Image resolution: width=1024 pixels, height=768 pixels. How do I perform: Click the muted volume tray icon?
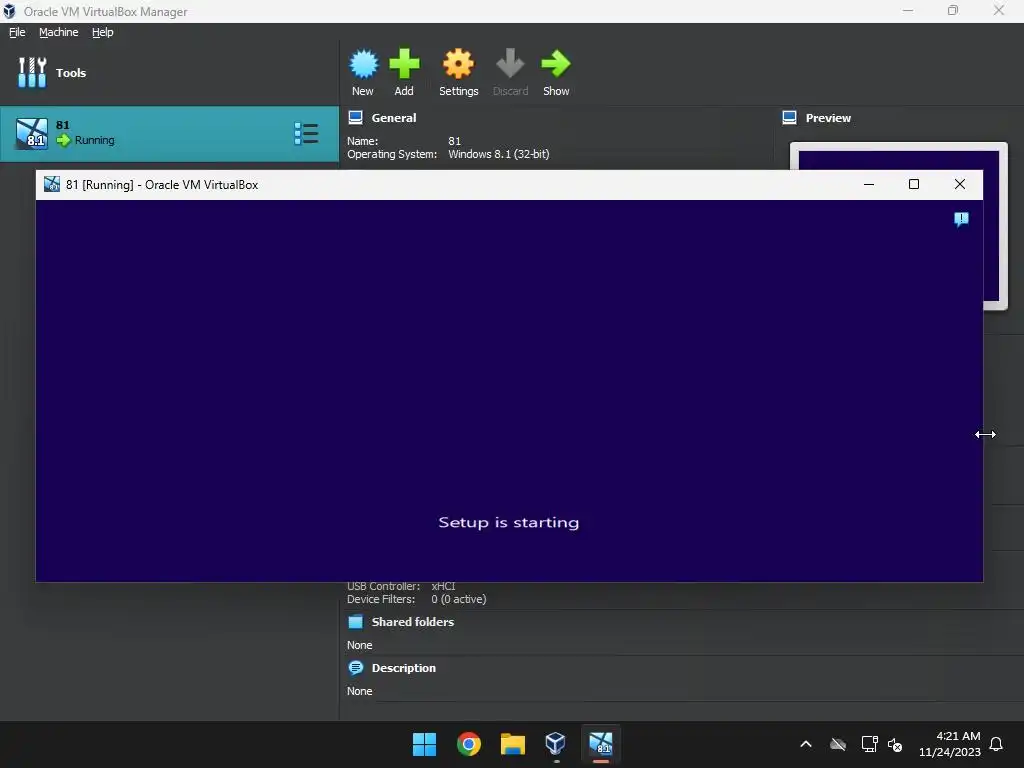895,744
